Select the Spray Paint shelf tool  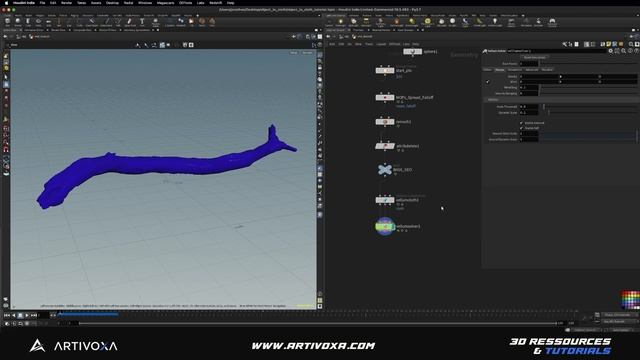coord(130,22)
